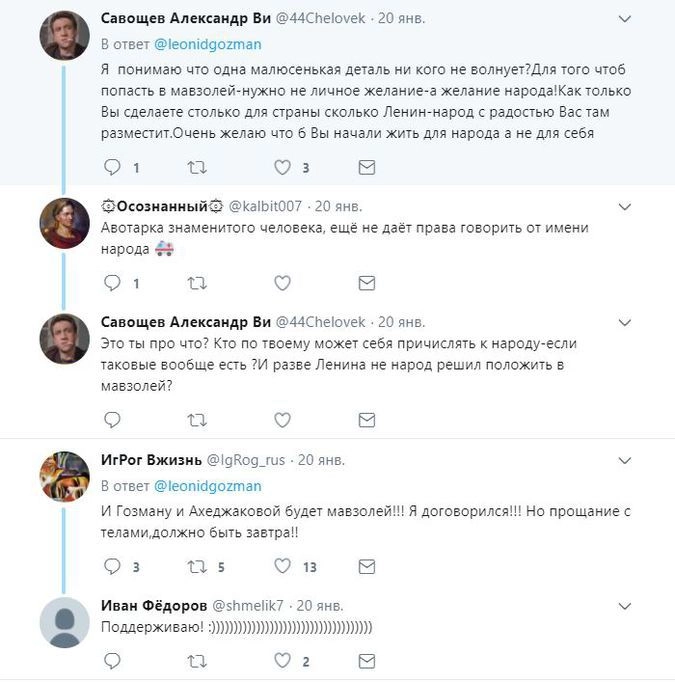Open the options chevron on Иван Фёдоров's tweet
This screenshot has width=675, height=682.
tap(625, 606)
